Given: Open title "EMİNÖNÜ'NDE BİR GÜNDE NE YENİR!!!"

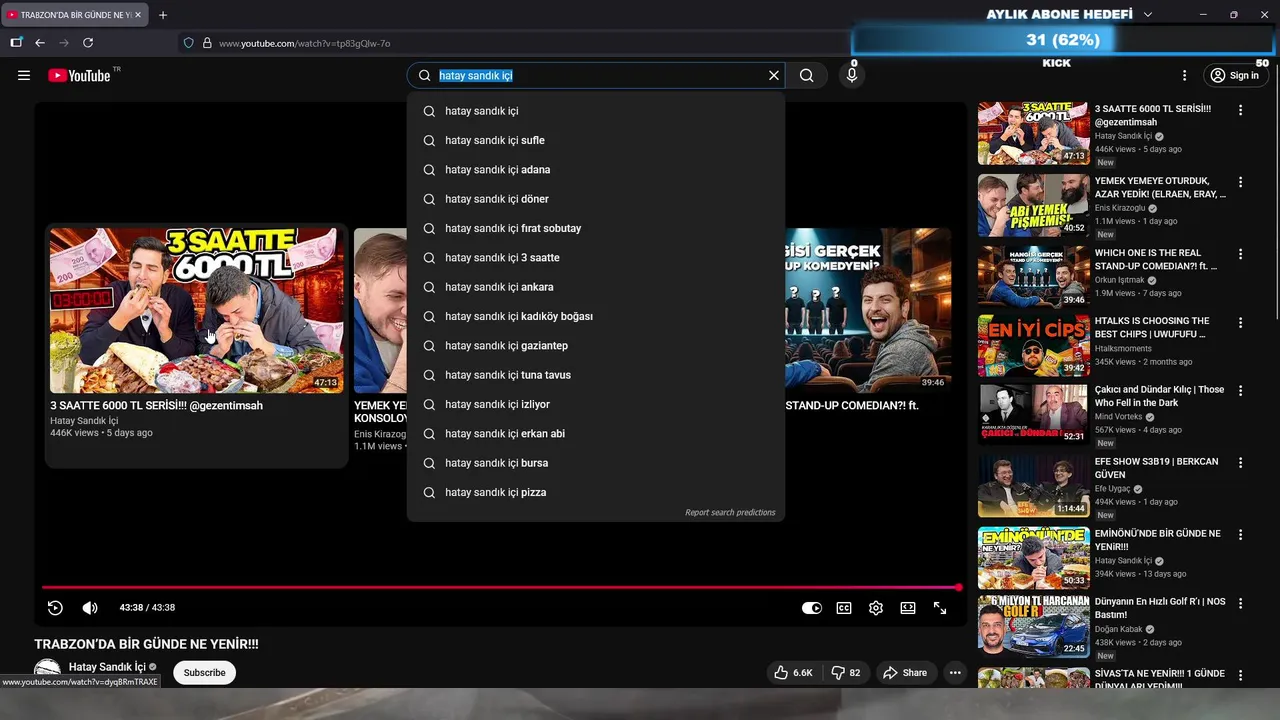Looking at the screenshot, I should 1158,540.
